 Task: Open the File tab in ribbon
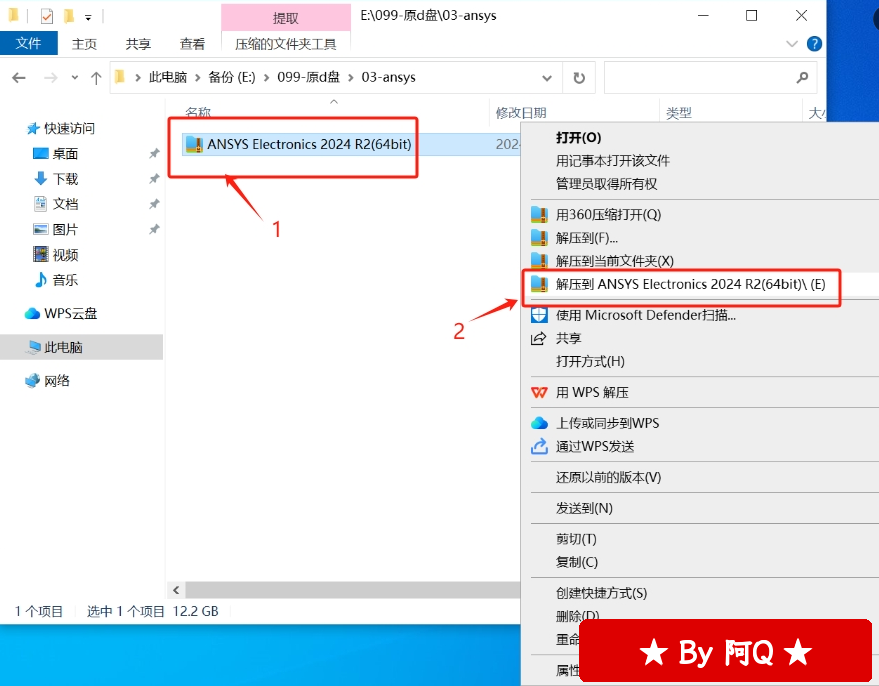click(x=29, y=44)
